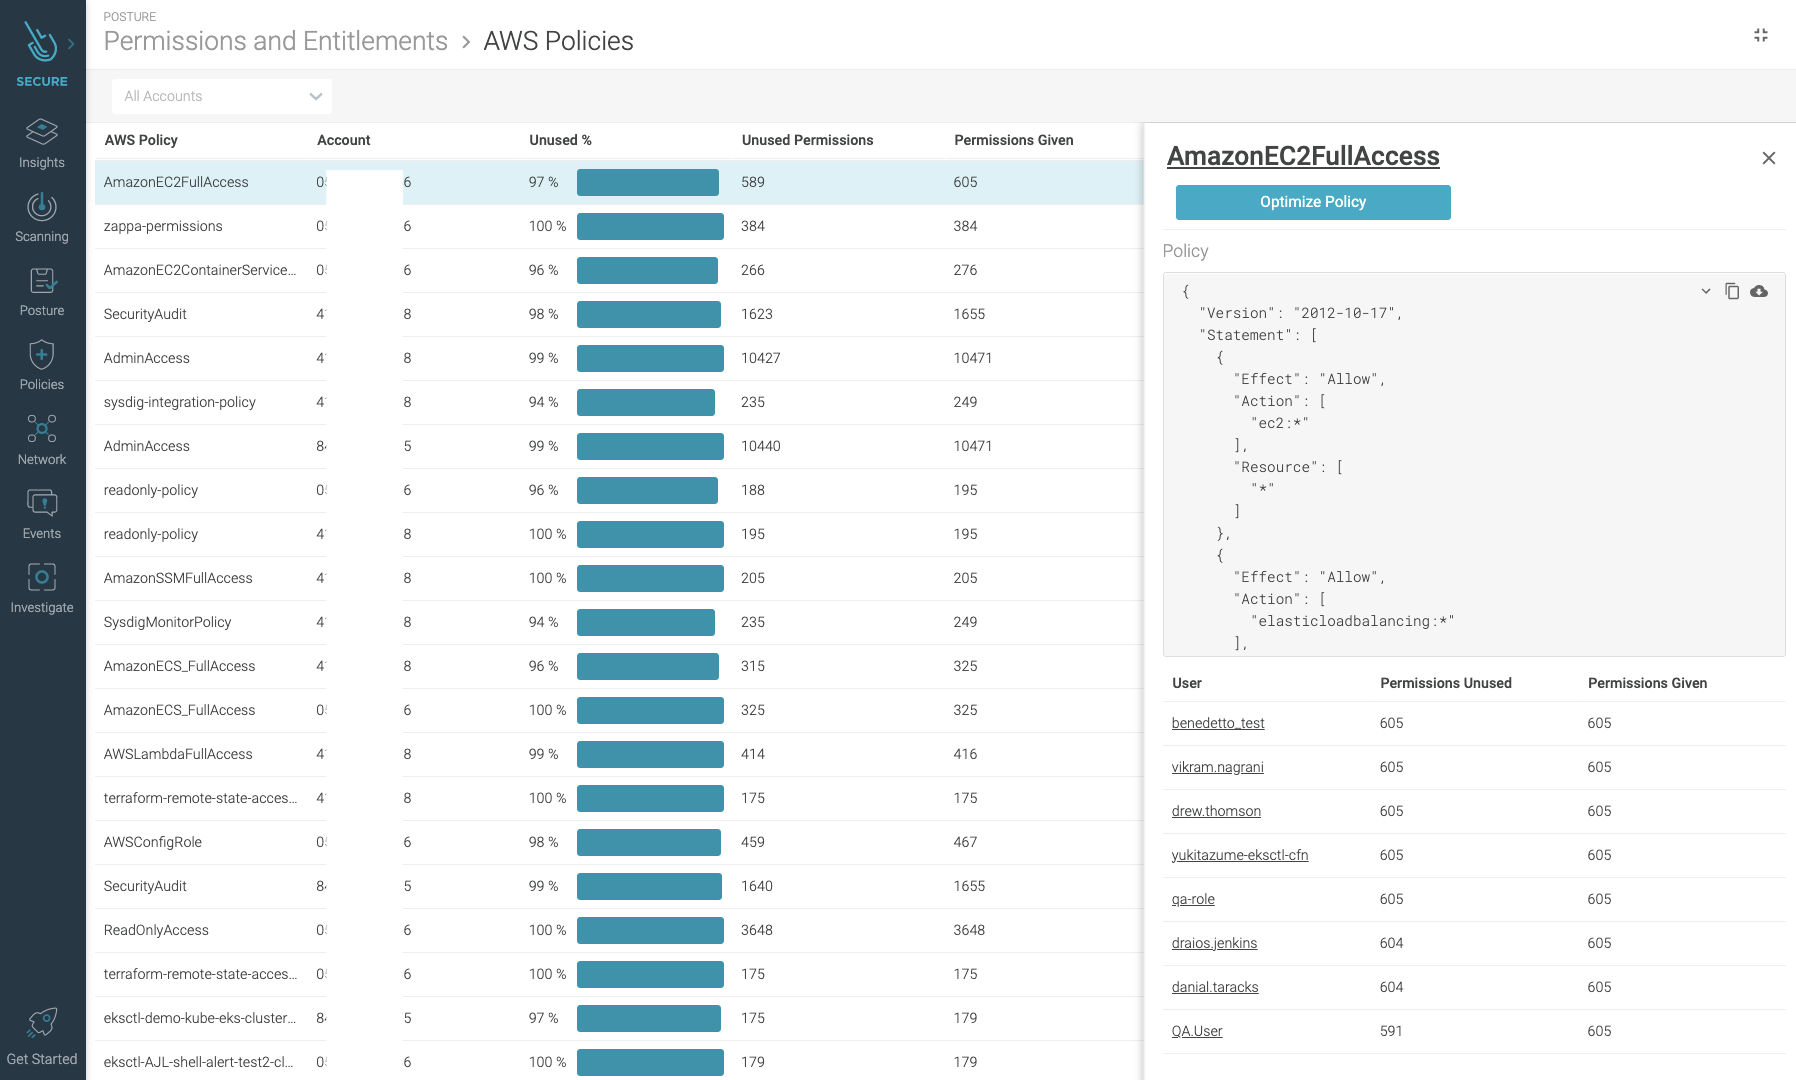Viewport: 1796px width, 1080px height.
Task: Select the ReadOnlyAccess row
Action: [619, 930]
